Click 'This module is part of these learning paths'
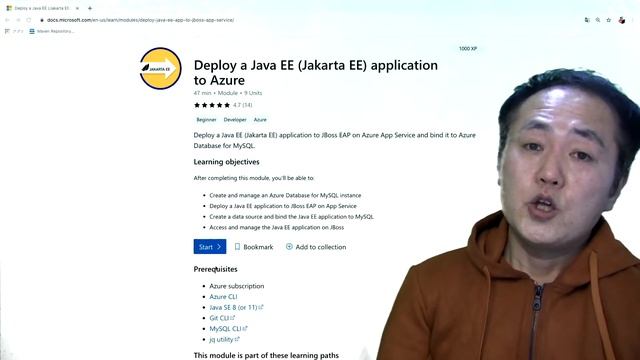Screen dimensions: 640x360 pos(266,356)
